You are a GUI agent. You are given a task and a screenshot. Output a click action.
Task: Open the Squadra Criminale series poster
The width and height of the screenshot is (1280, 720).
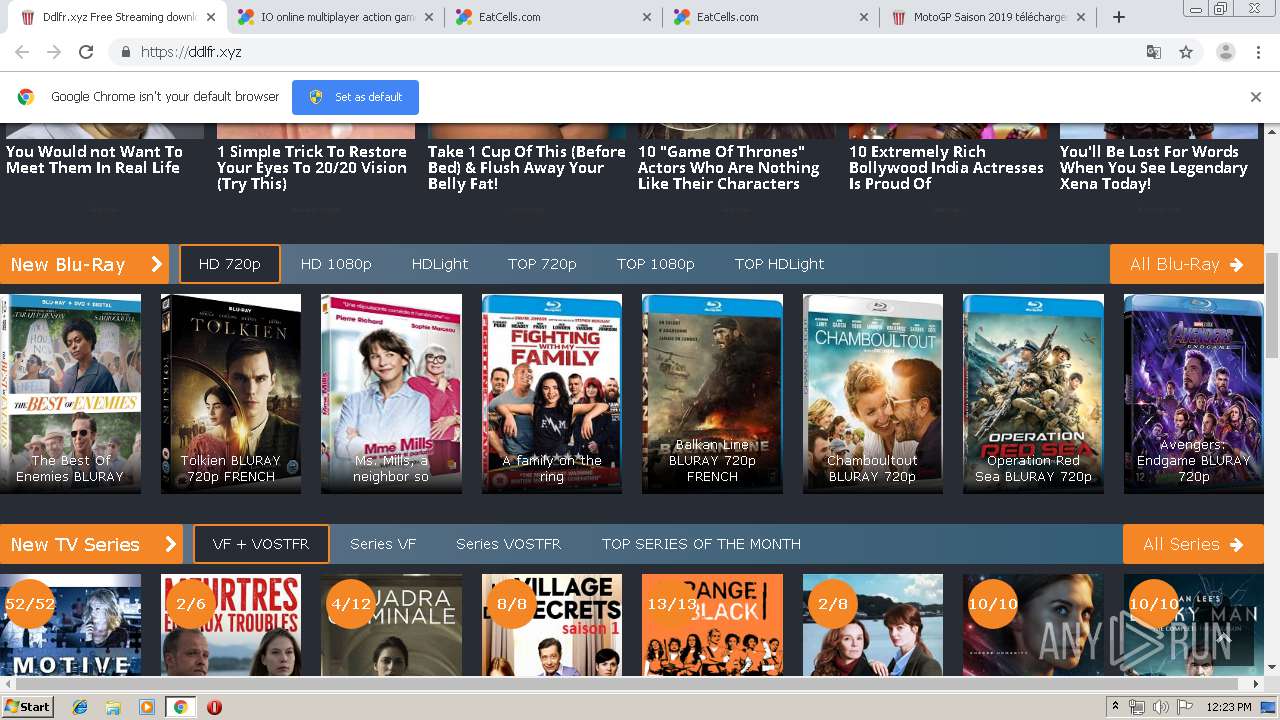tap(391, 625)
